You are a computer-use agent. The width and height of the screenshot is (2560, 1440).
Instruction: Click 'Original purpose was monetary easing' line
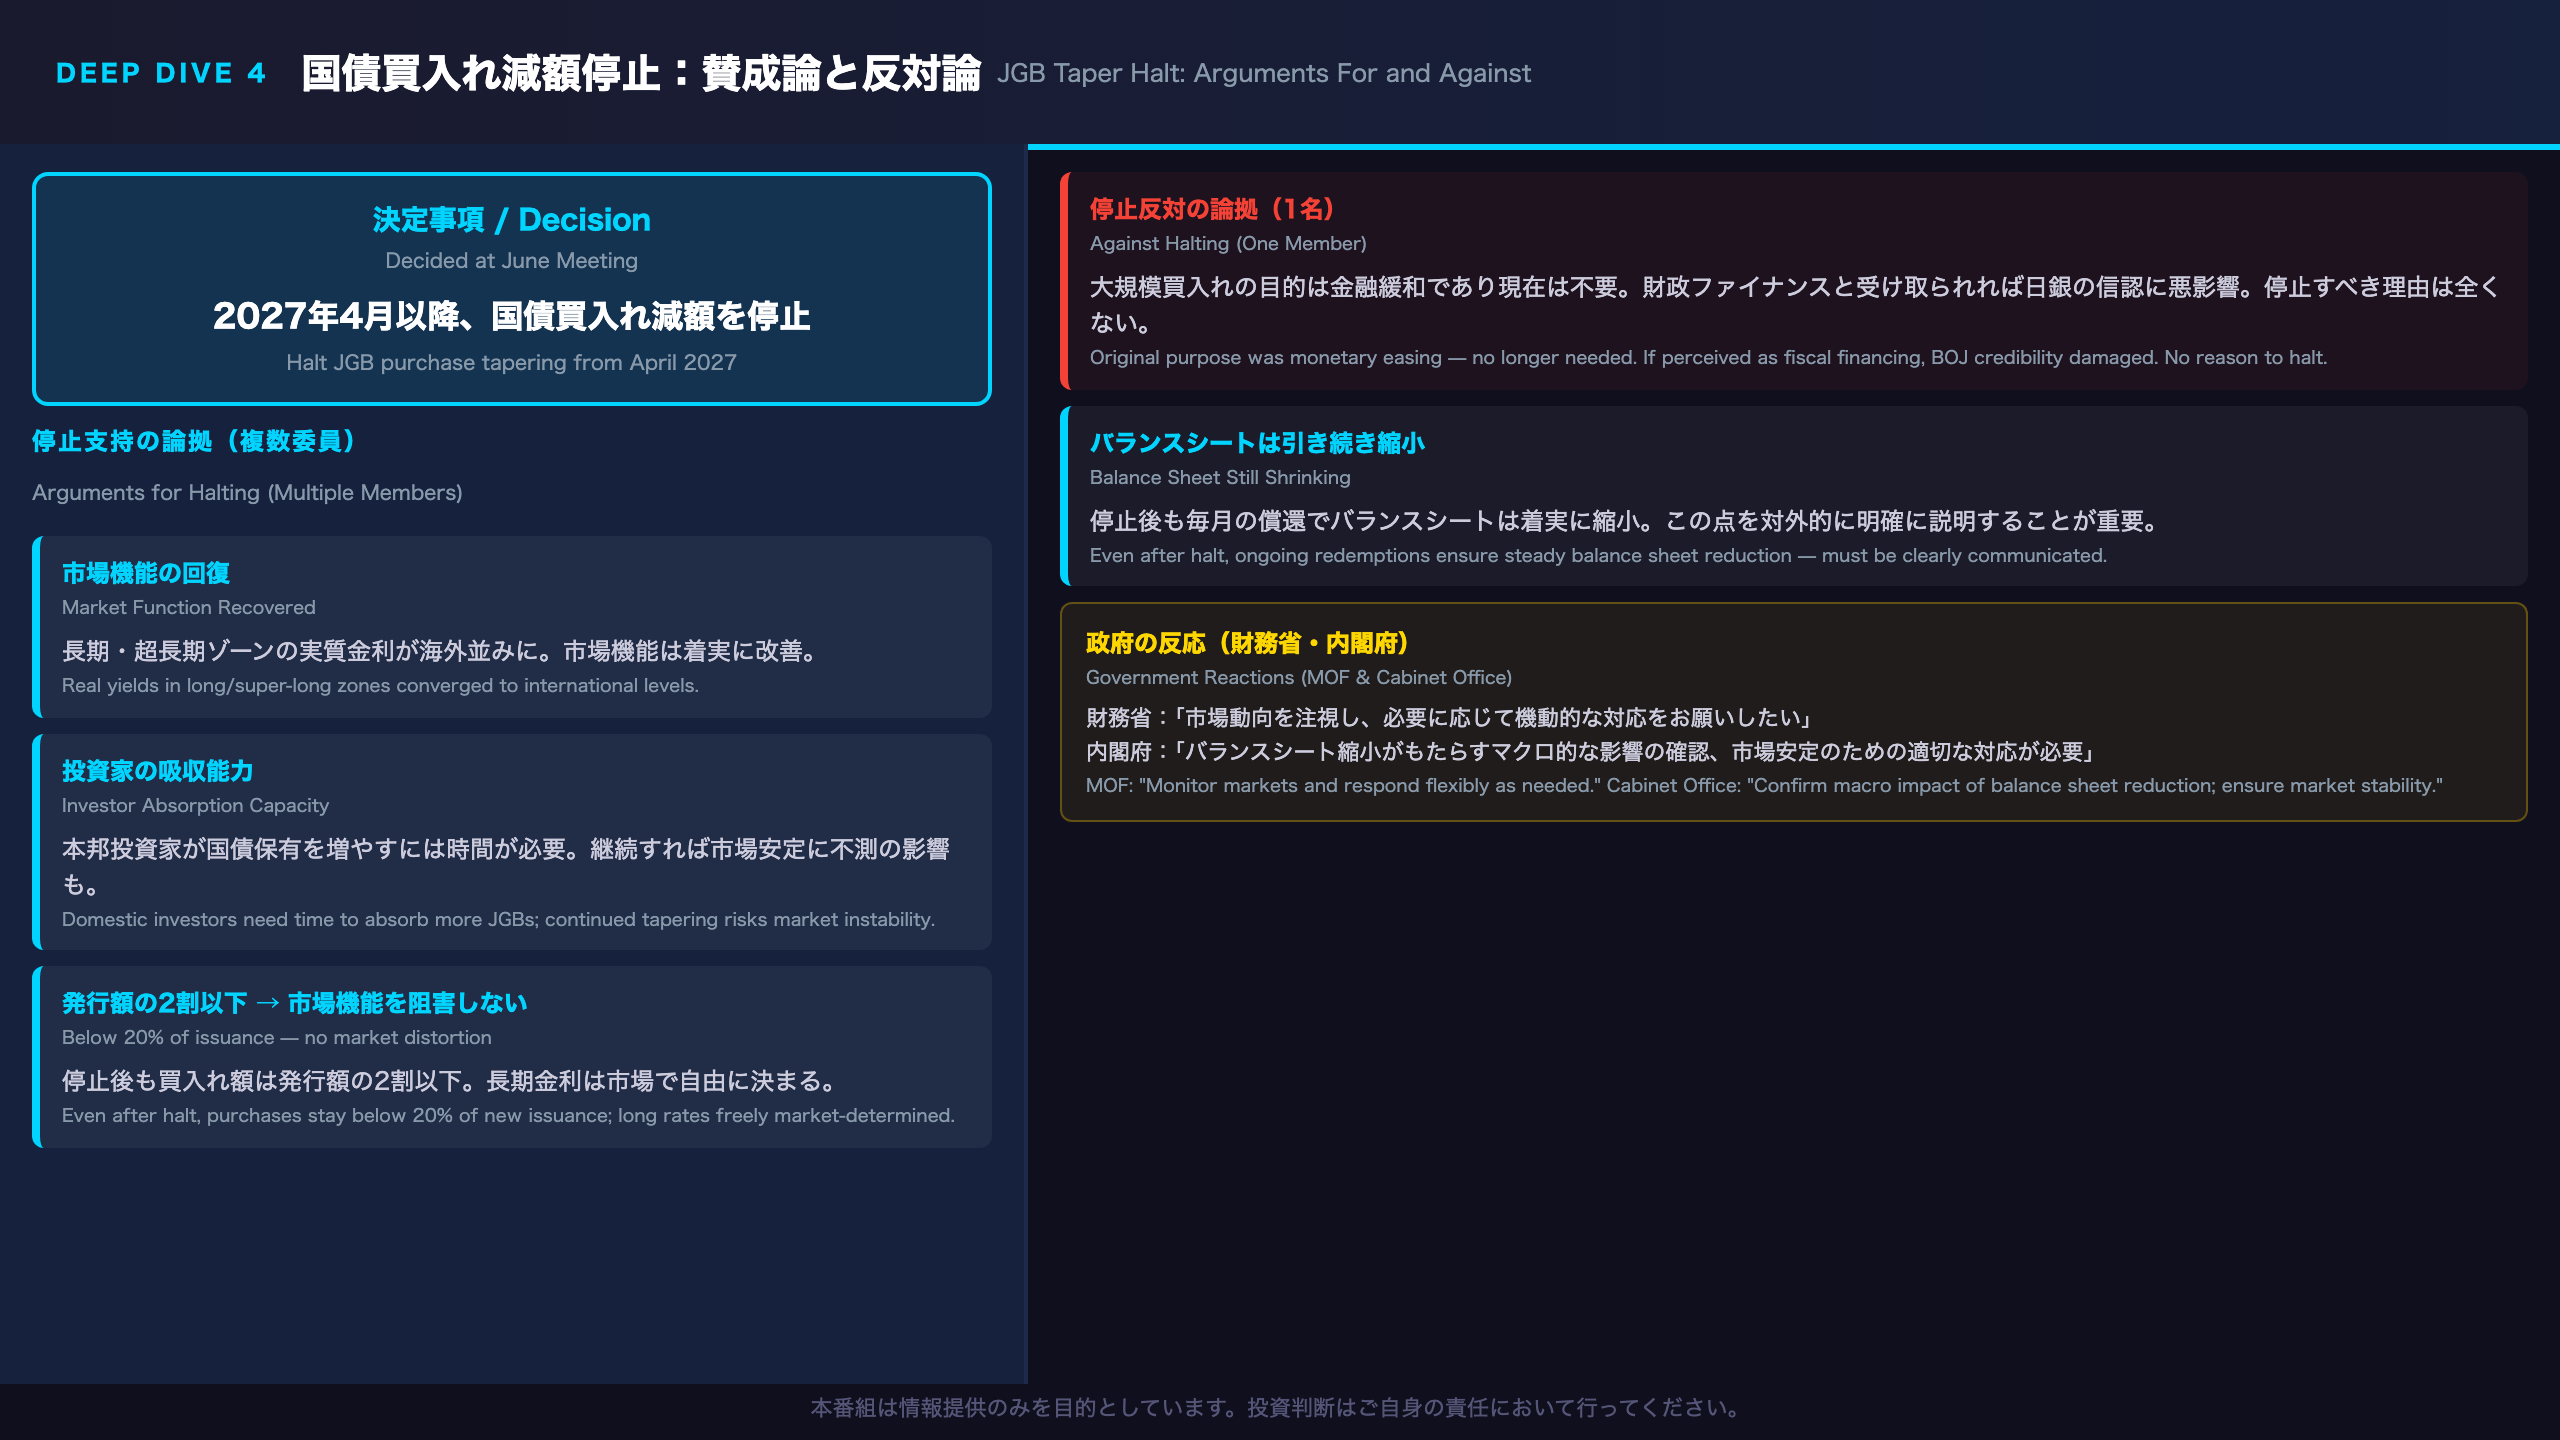pos(1708,358)
